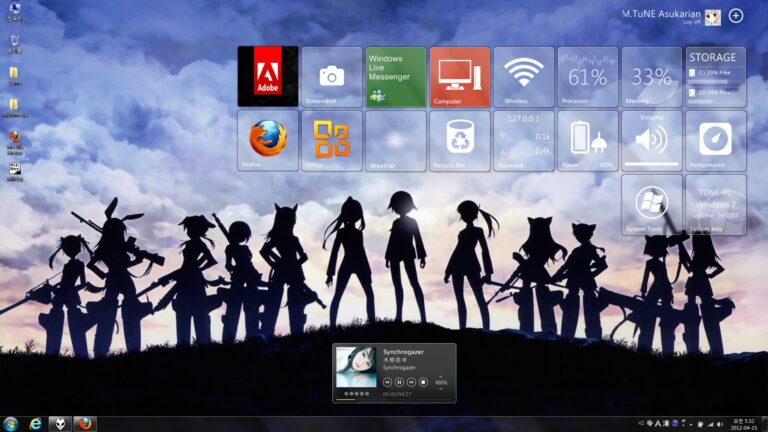
Task: Click the tray network signal icon
Action: (710, 424)
